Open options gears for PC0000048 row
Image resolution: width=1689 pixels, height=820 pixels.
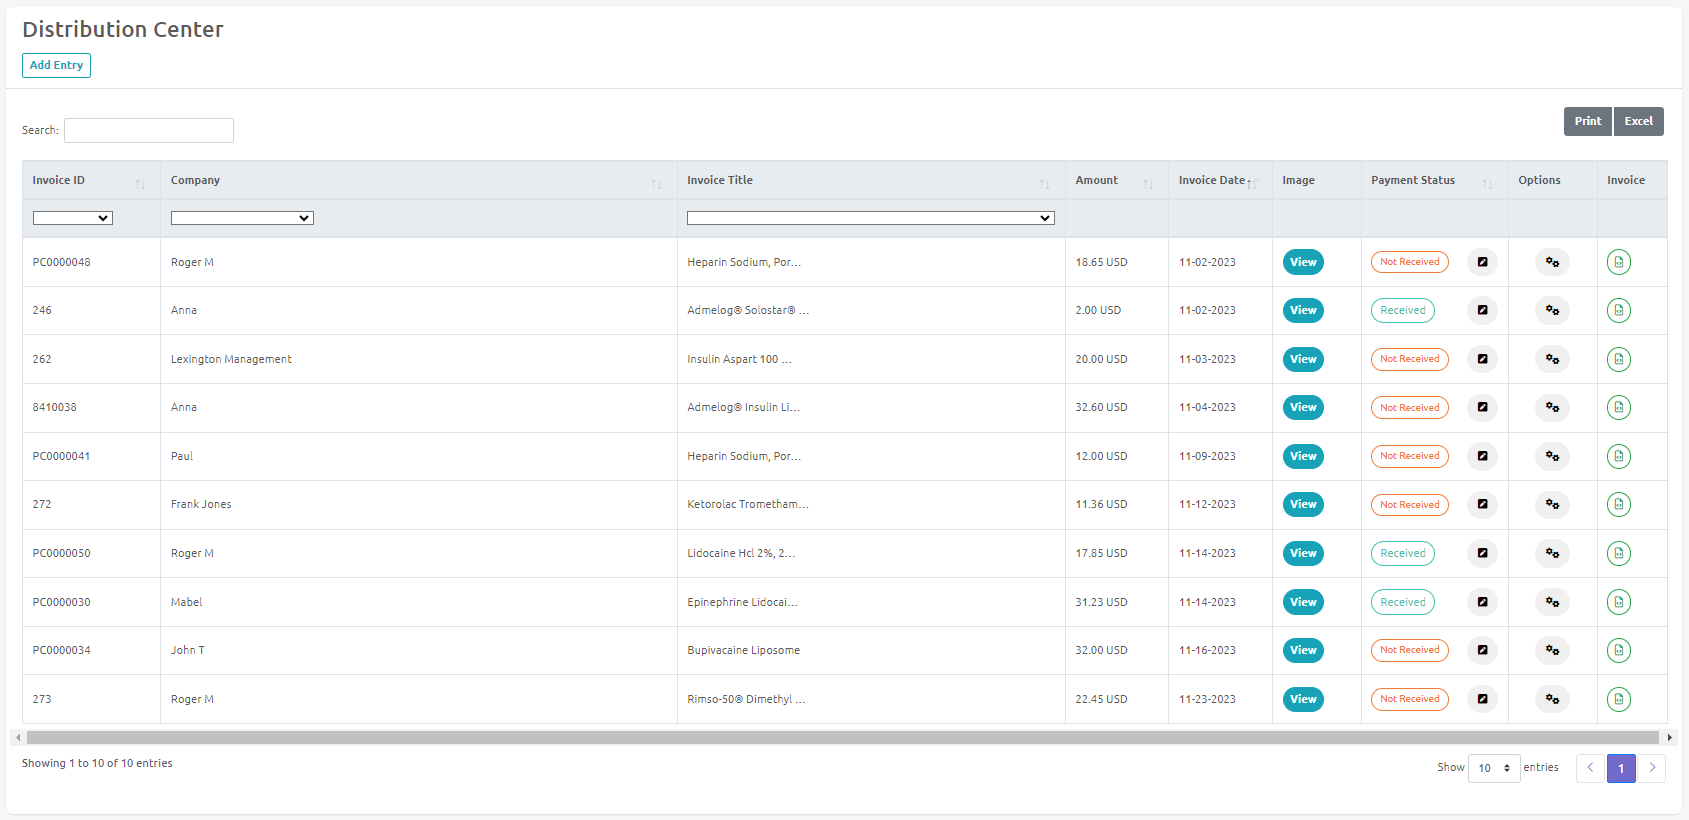coord(1552,262)
